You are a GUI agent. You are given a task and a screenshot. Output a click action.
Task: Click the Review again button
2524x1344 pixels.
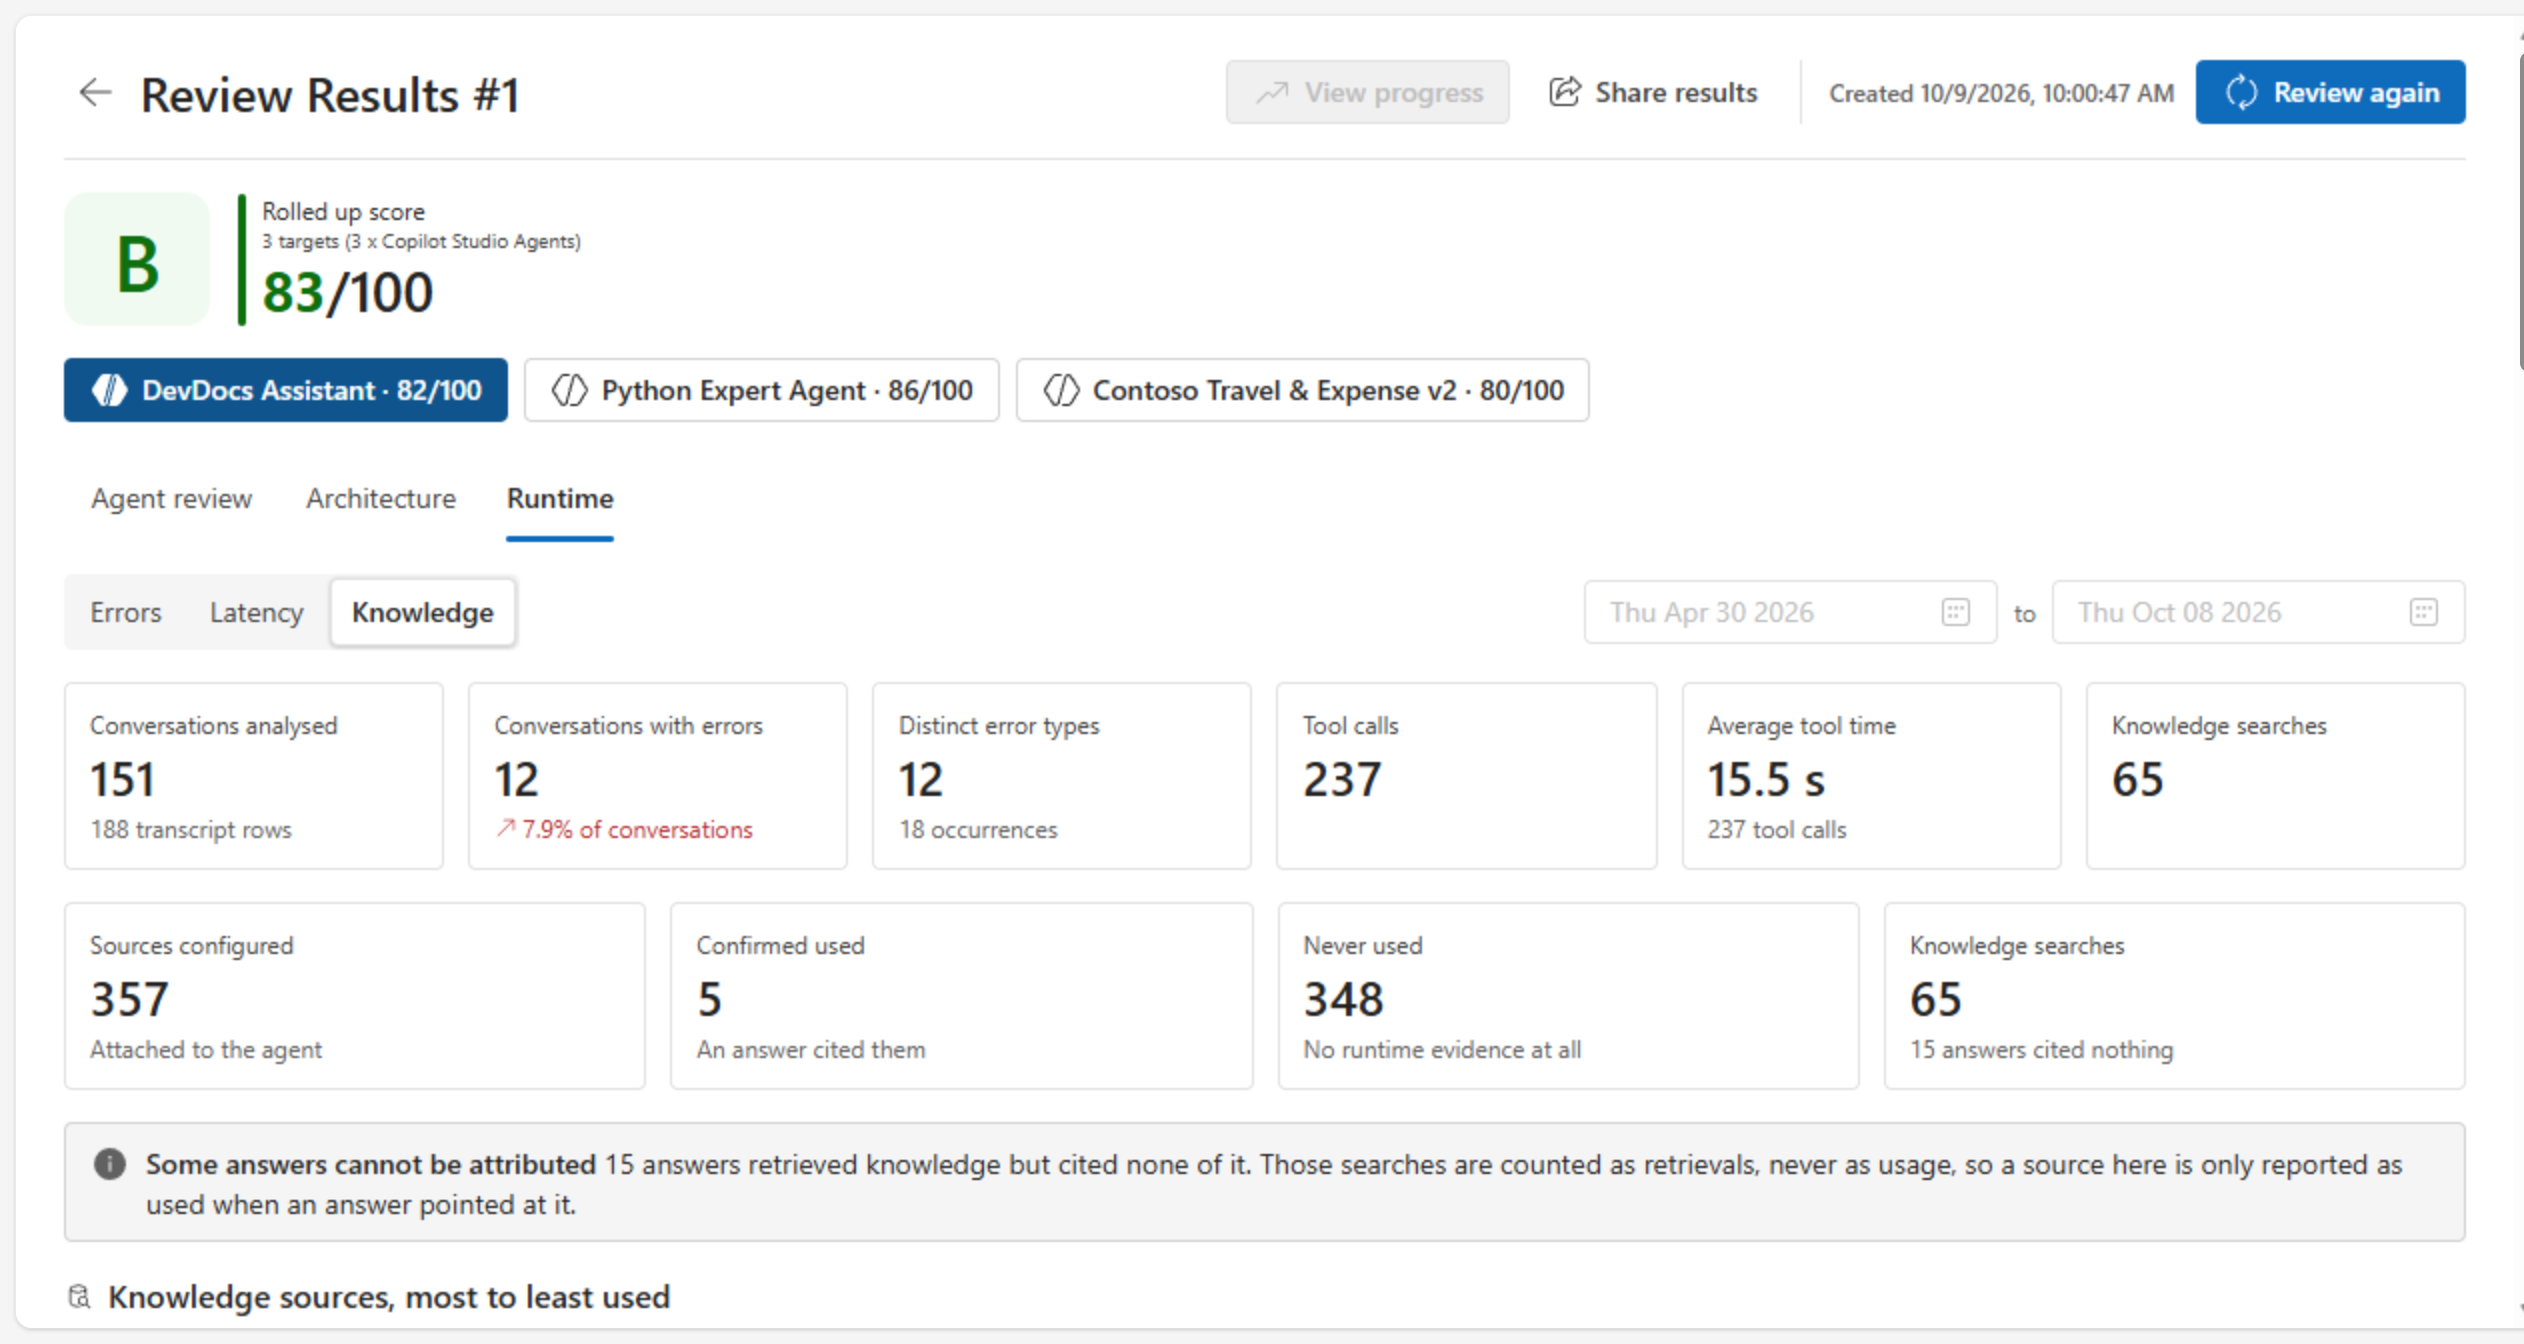tap(2330, 92)
